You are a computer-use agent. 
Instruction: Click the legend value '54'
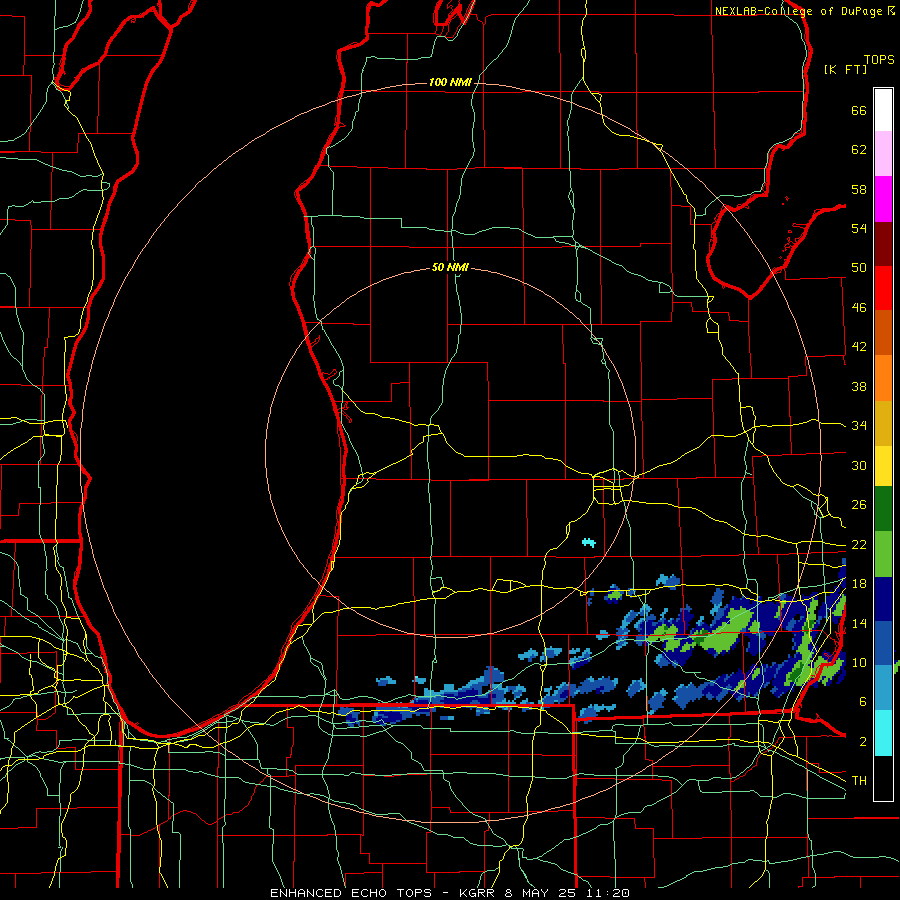point(859,228)
